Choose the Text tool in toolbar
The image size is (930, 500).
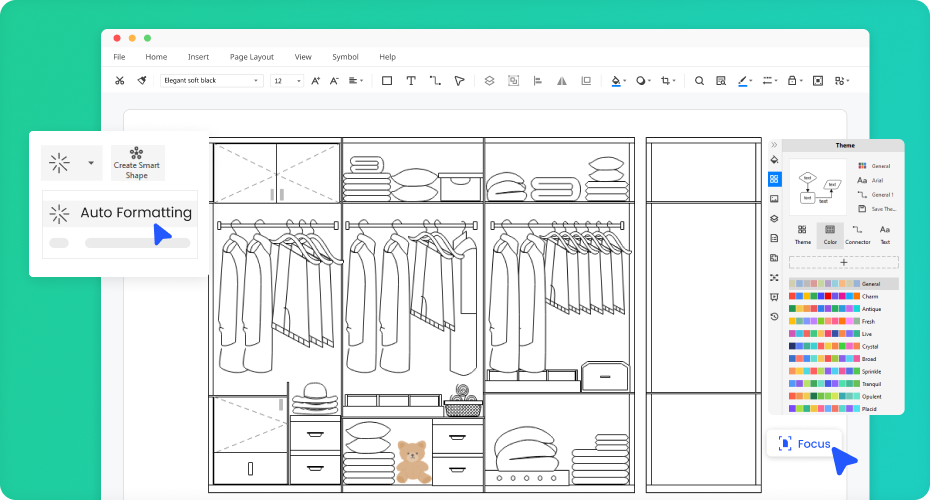coord(411,81)
